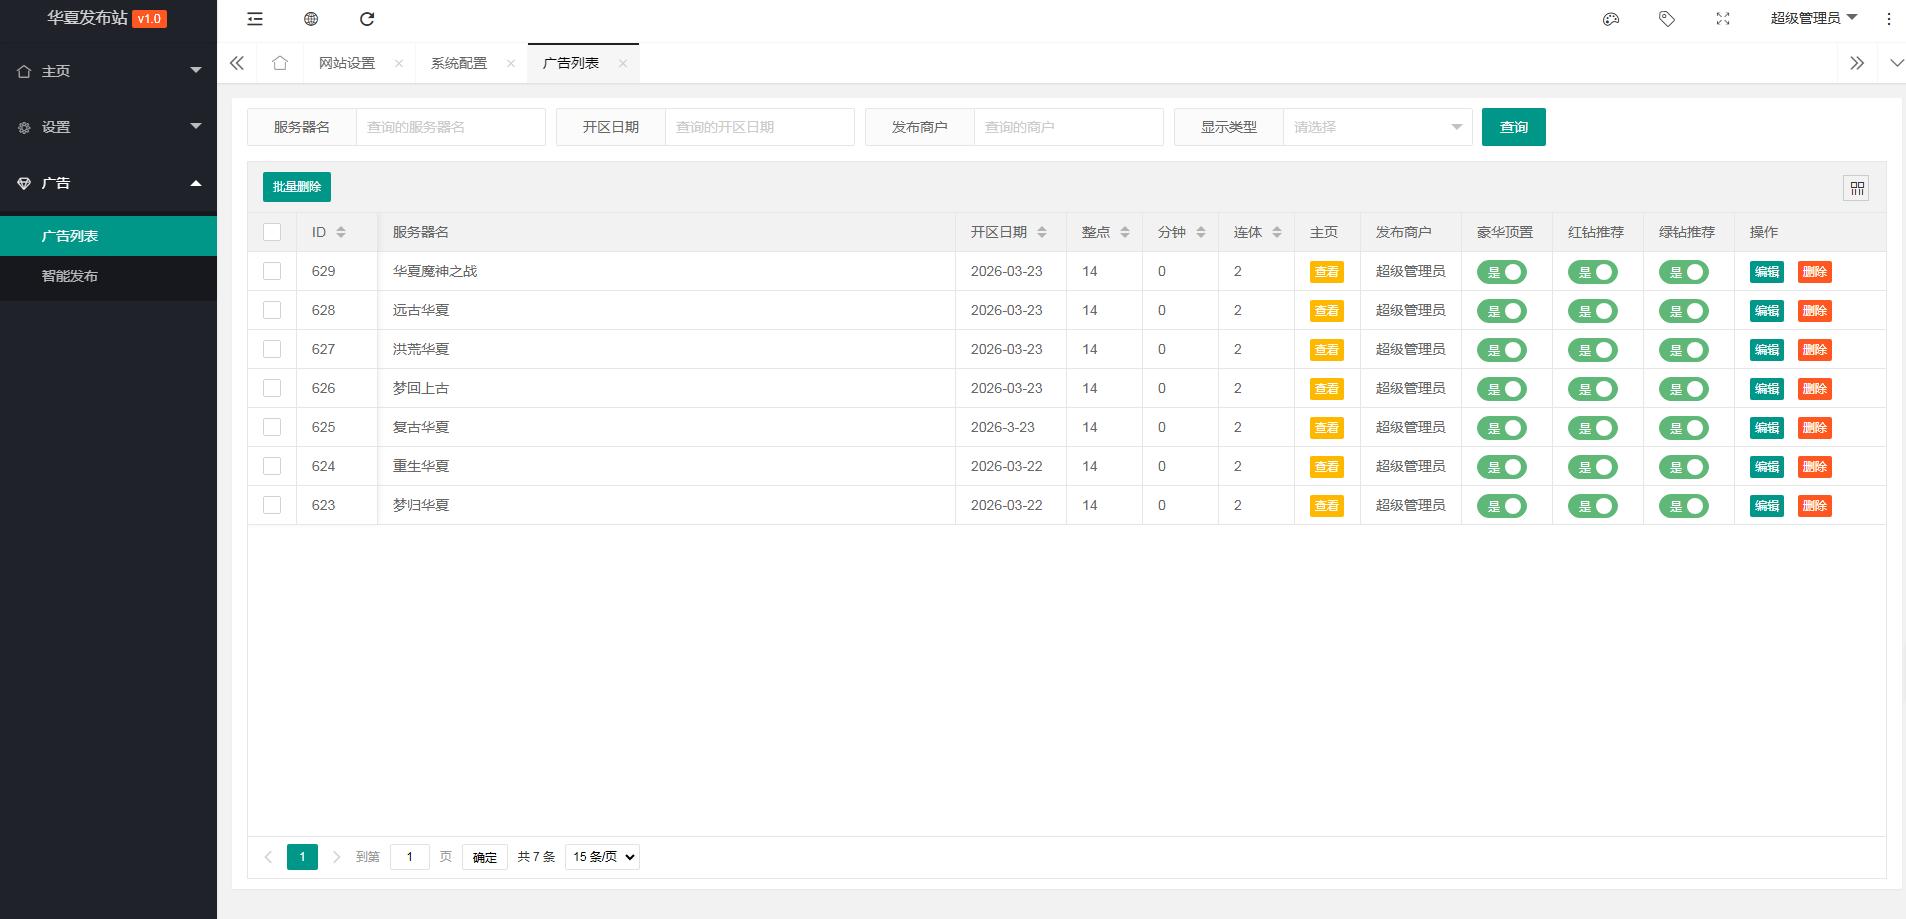
Task: Enter fullscreen using the expand icon
Action: coord(1722,19)
